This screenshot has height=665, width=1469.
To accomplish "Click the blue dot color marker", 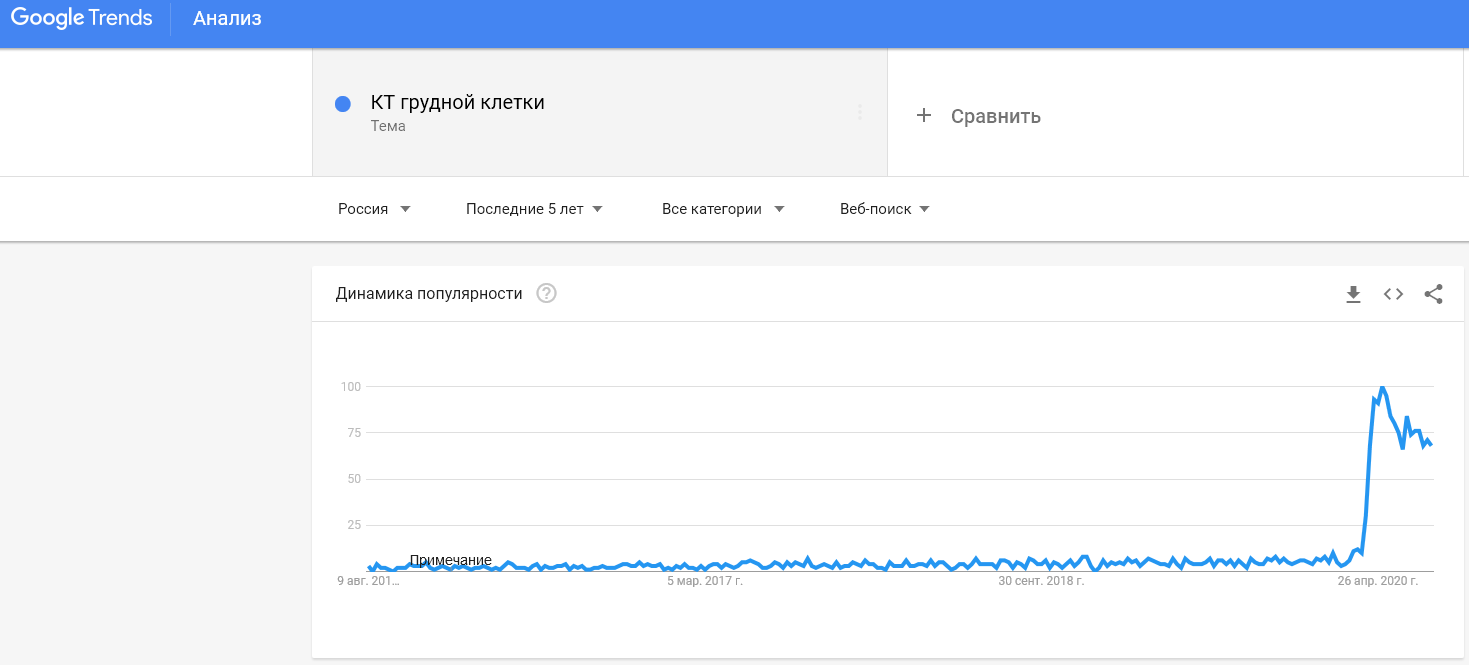I will pyautogui.click(x=343, y=104).
